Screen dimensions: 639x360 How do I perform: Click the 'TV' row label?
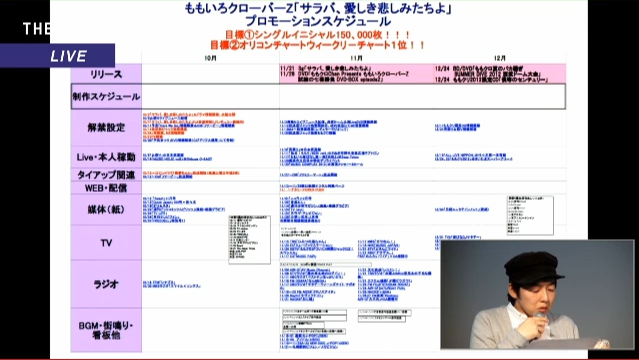pos(106,243)
